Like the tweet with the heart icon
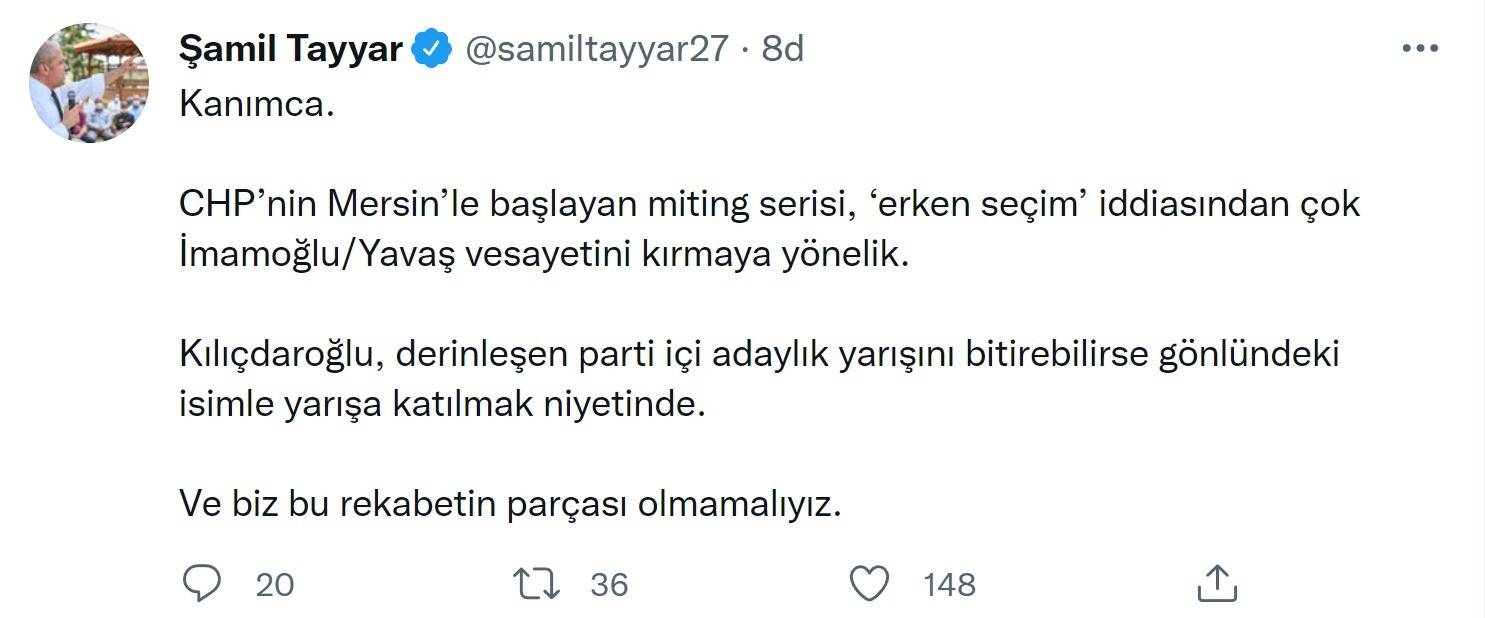This screenshot has height=618, width=1485. coord(869,583)
